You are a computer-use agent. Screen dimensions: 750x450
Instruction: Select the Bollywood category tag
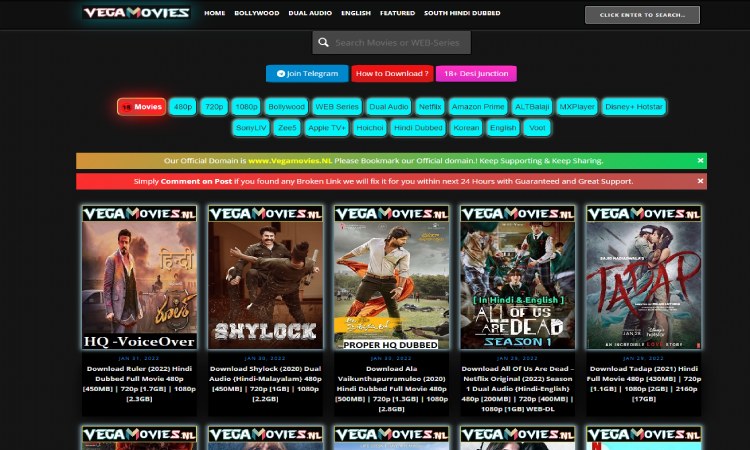pos(287,107)
